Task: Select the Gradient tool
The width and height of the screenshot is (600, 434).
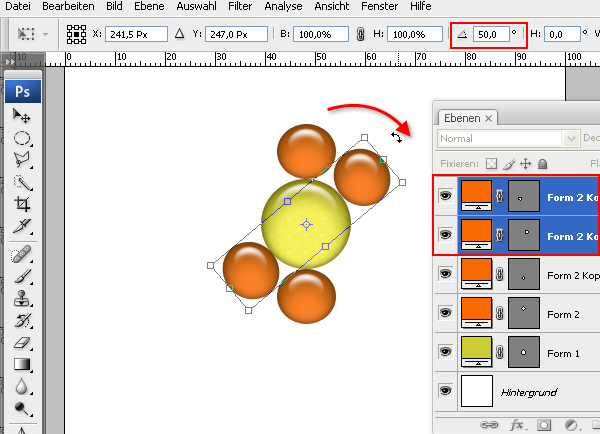Action: (20, 364)
